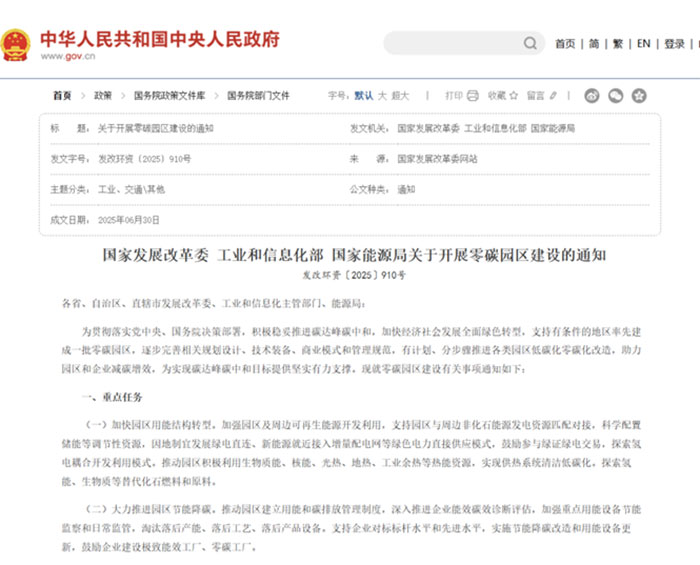
Task: Open 国务院政策文件库 breadcrumb link
Action: point(170,96)
